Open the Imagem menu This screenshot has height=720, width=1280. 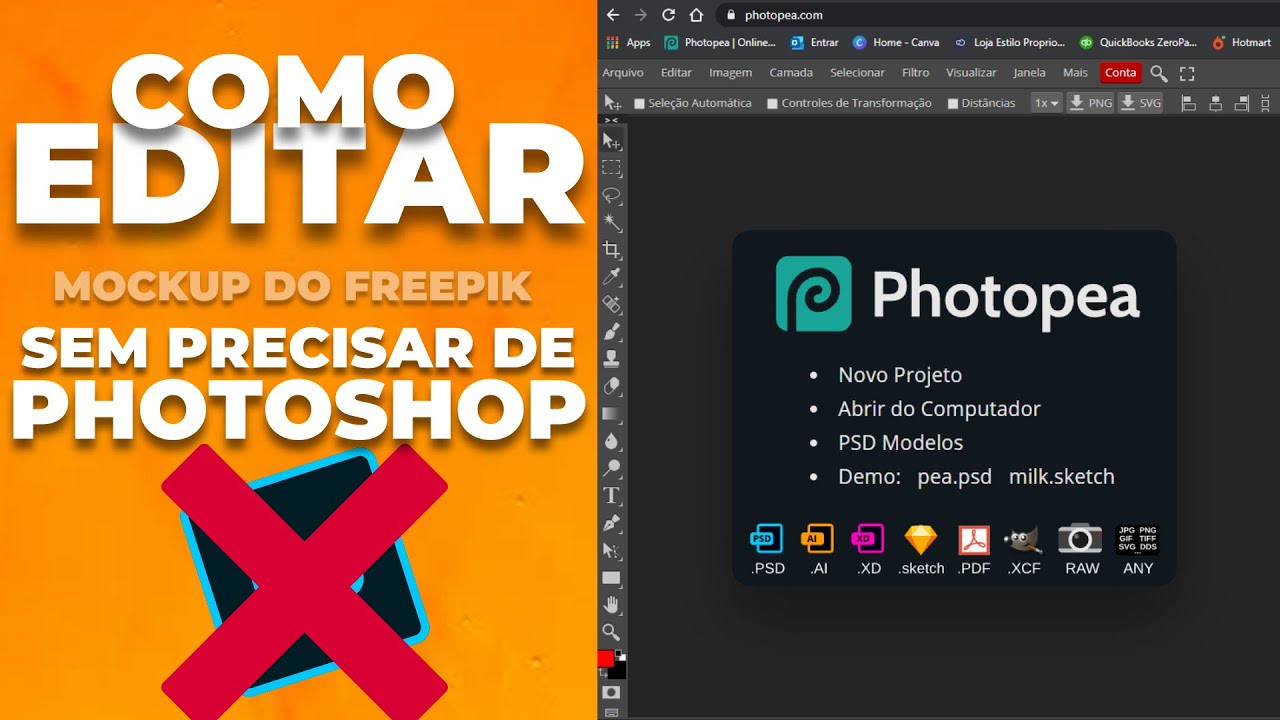[x=731, y=73]
